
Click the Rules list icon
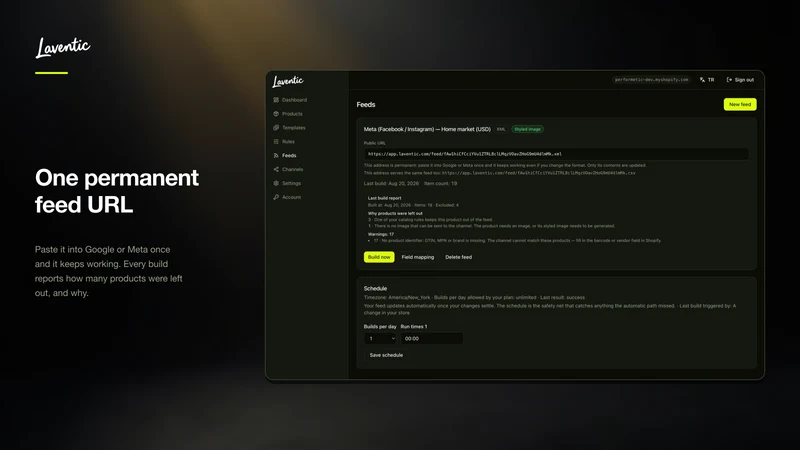[x=276, y=141]
